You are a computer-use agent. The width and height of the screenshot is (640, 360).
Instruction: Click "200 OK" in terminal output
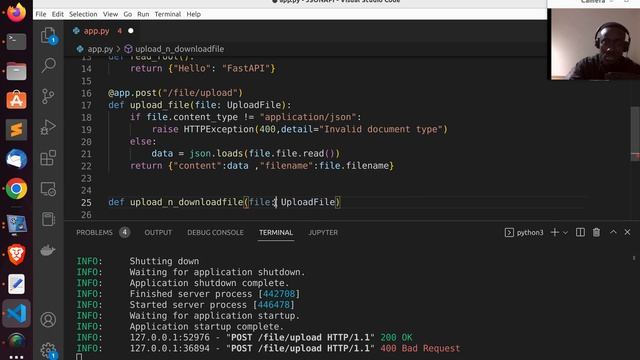pos(396,338)
